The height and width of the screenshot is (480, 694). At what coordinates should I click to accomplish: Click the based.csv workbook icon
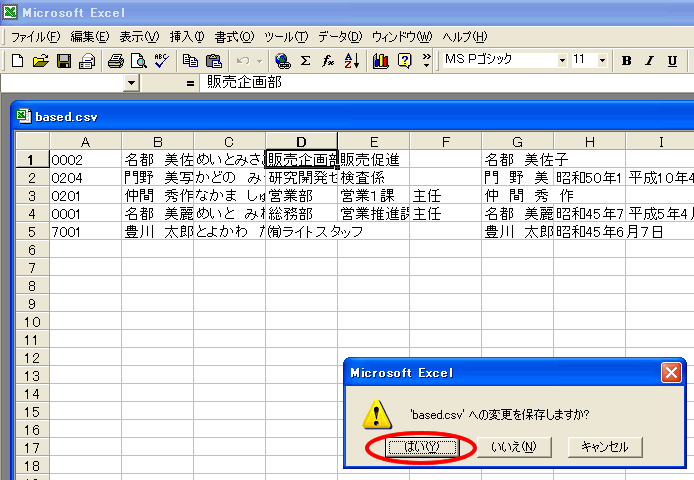(x=23, y=116)
